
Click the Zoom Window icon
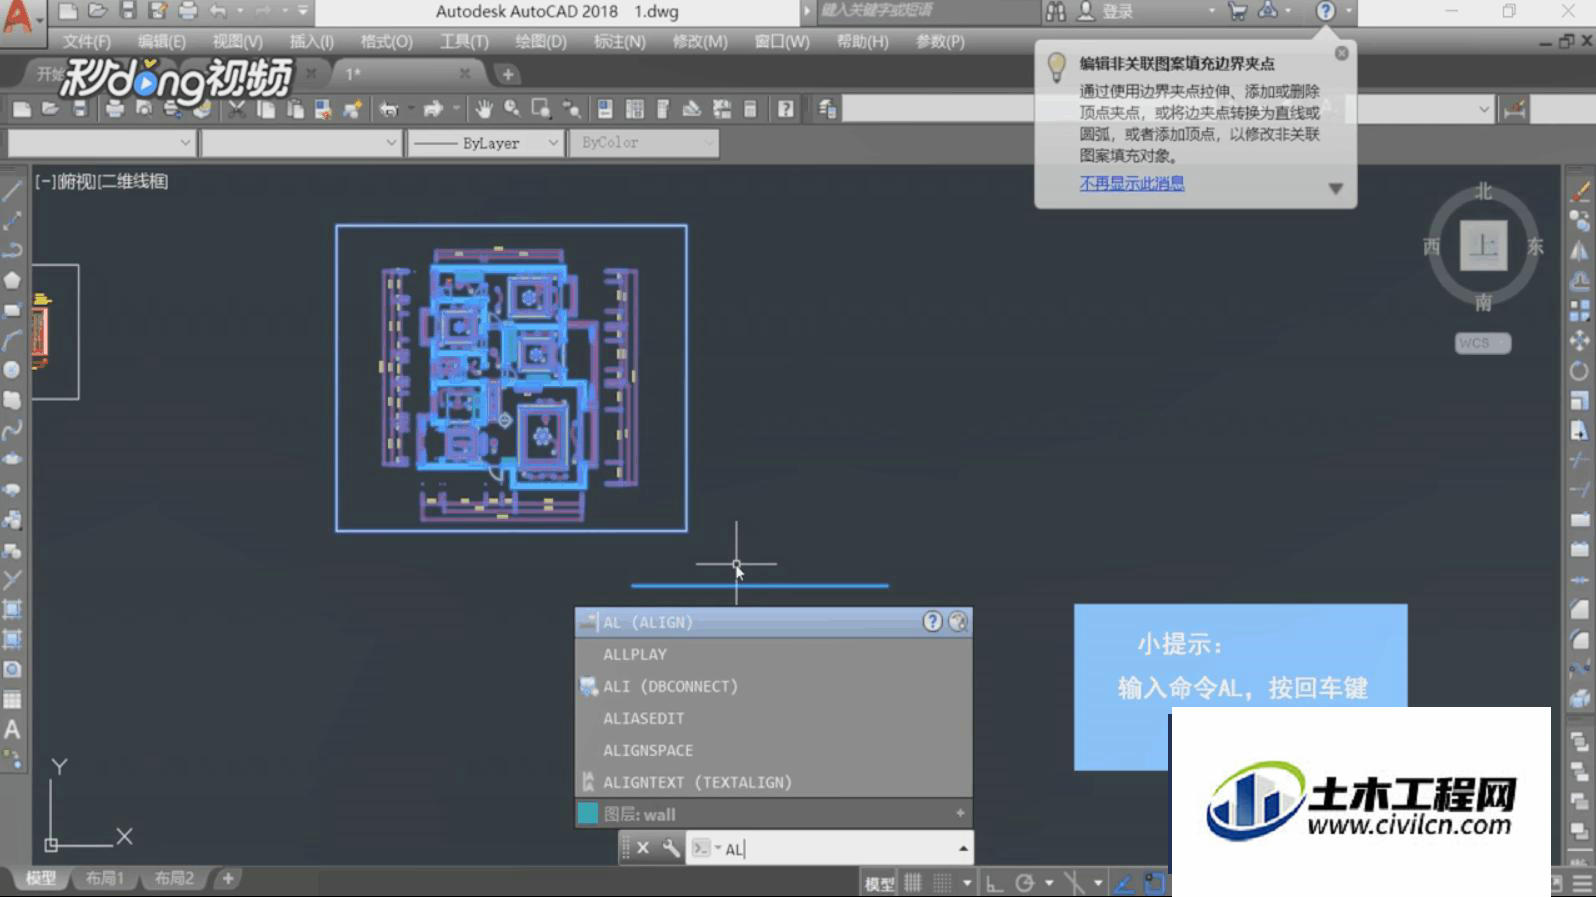click(541, 109)
